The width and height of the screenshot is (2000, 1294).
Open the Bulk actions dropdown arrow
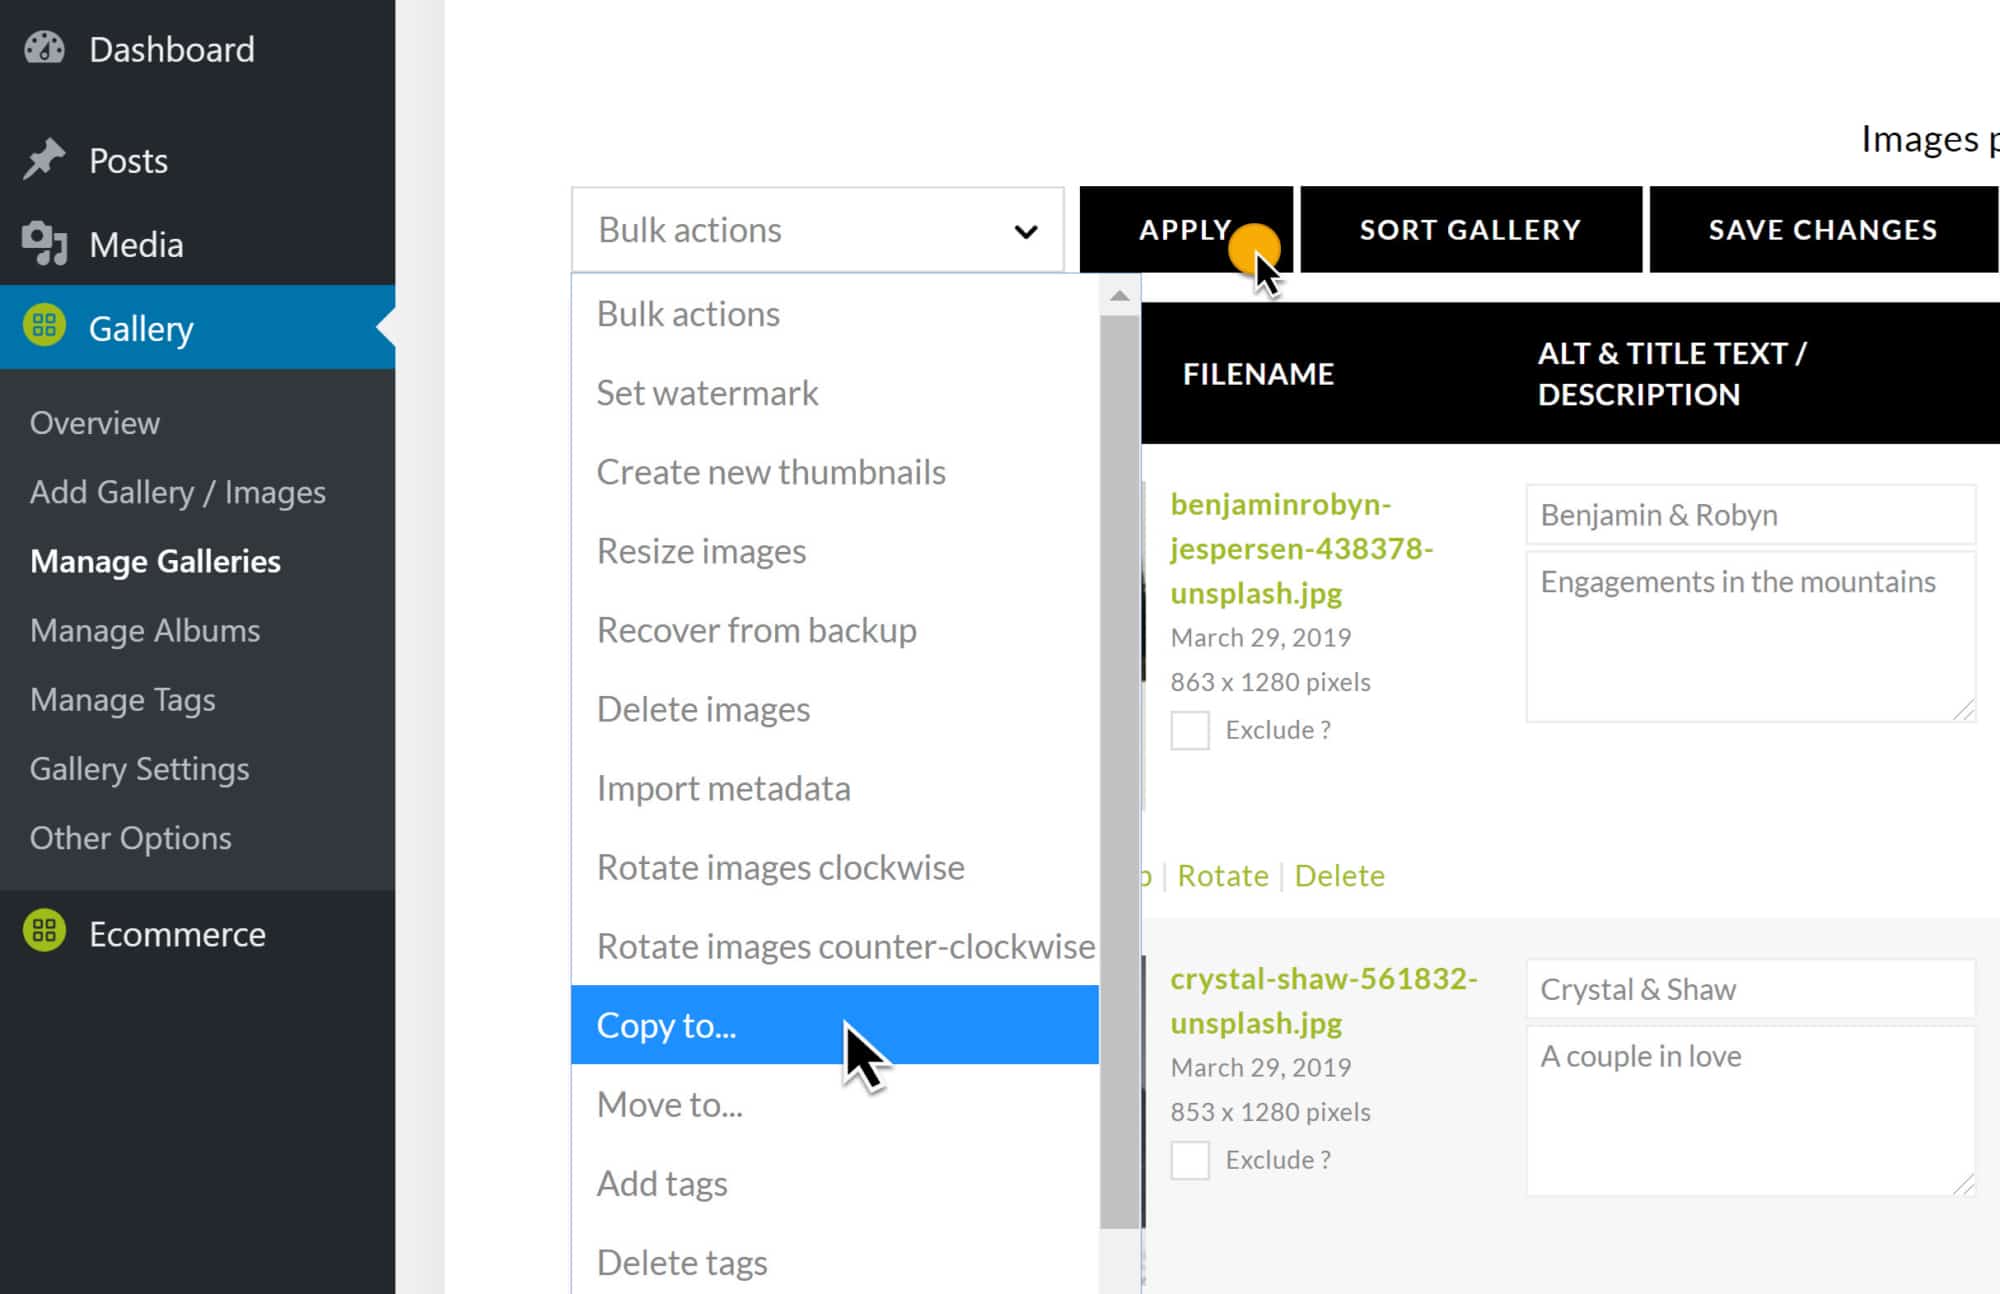(x=1025, y=231)
